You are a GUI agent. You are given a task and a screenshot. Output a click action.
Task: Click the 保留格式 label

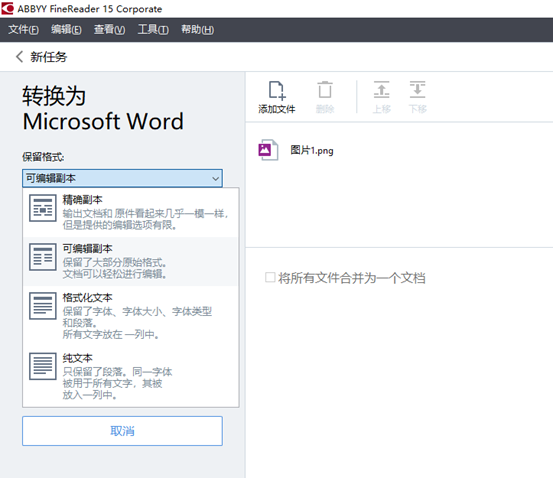point(43,157)
